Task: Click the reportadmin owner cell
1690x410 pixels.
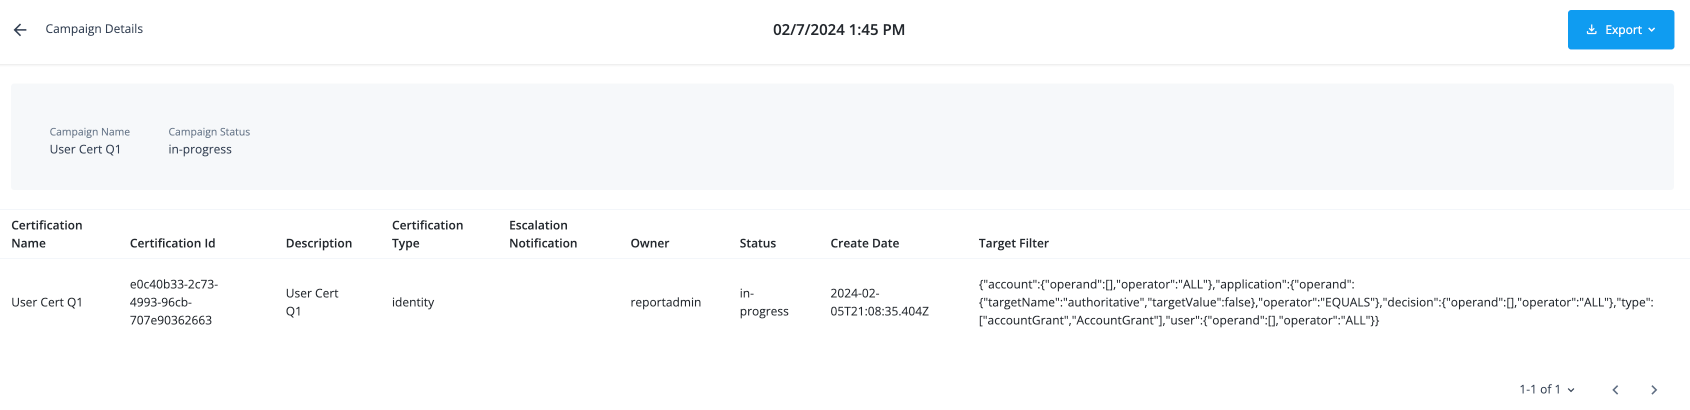Action: point(665,302)
